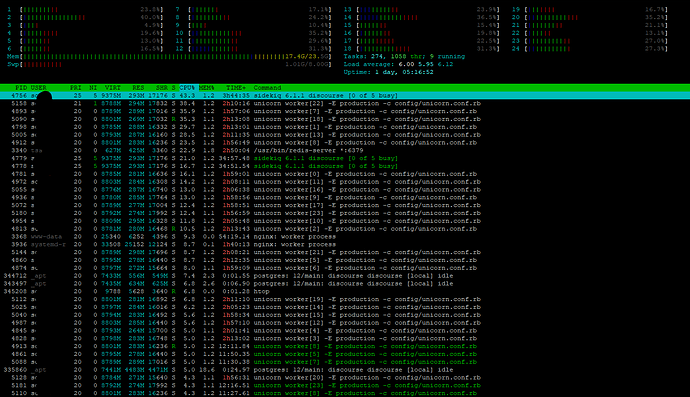The width and height of the screenshot is (690, 397).
Task: Select the unicorn worker[1] process row
Action: tap(345, 127)
